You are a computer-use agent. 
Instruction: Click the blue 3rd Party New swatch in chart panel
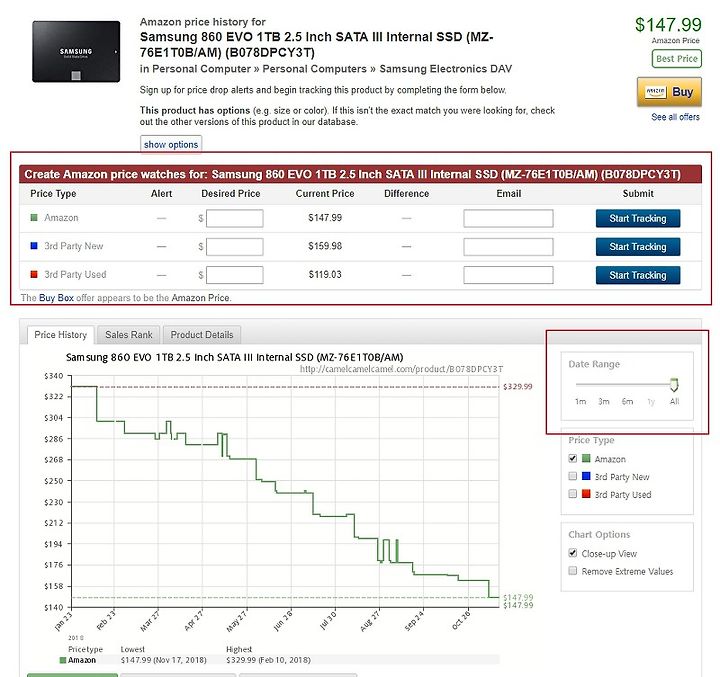tap(586, 476)
